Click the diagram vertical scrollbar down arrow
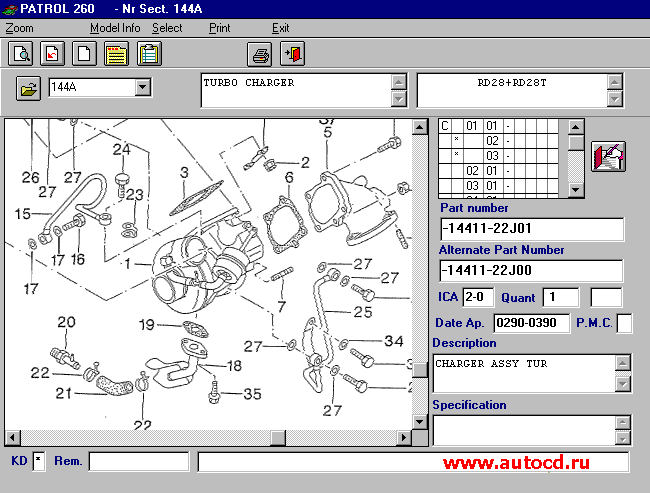The width and height of the screenshot is (650, 493). pos(420,422)
